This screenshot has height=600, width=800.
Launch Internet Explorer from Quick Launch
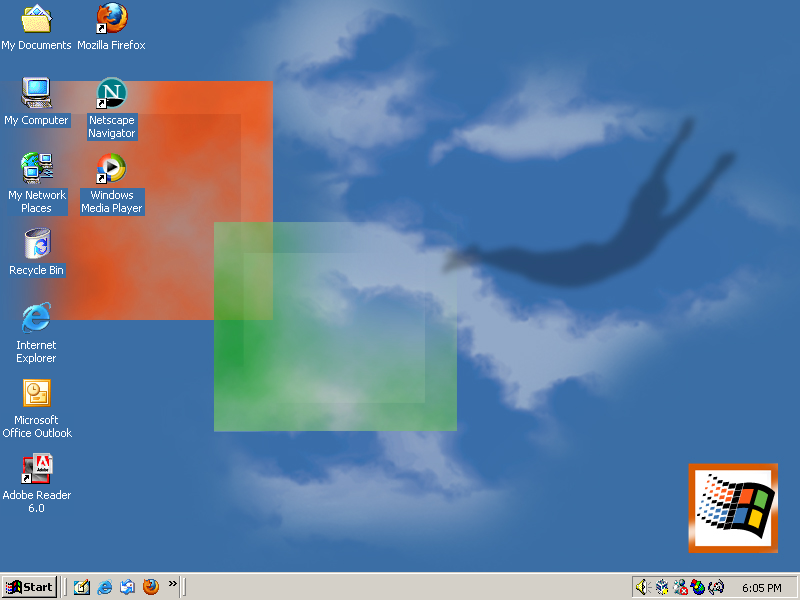[x=104, y=587]
